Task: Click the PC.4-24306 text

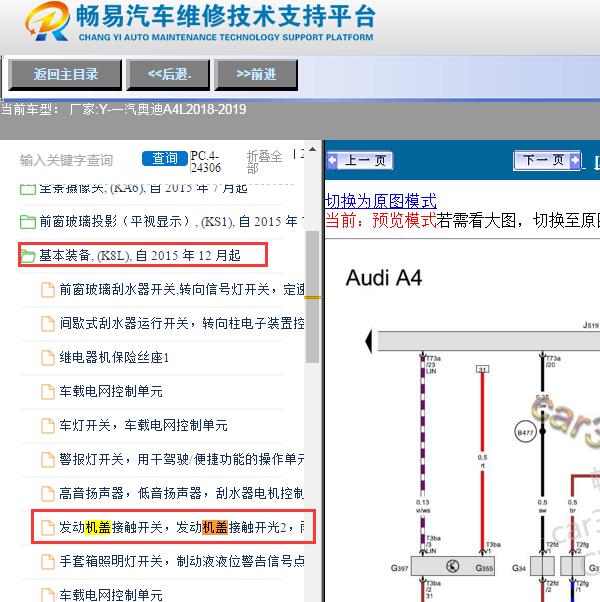Action: point(206,162)
